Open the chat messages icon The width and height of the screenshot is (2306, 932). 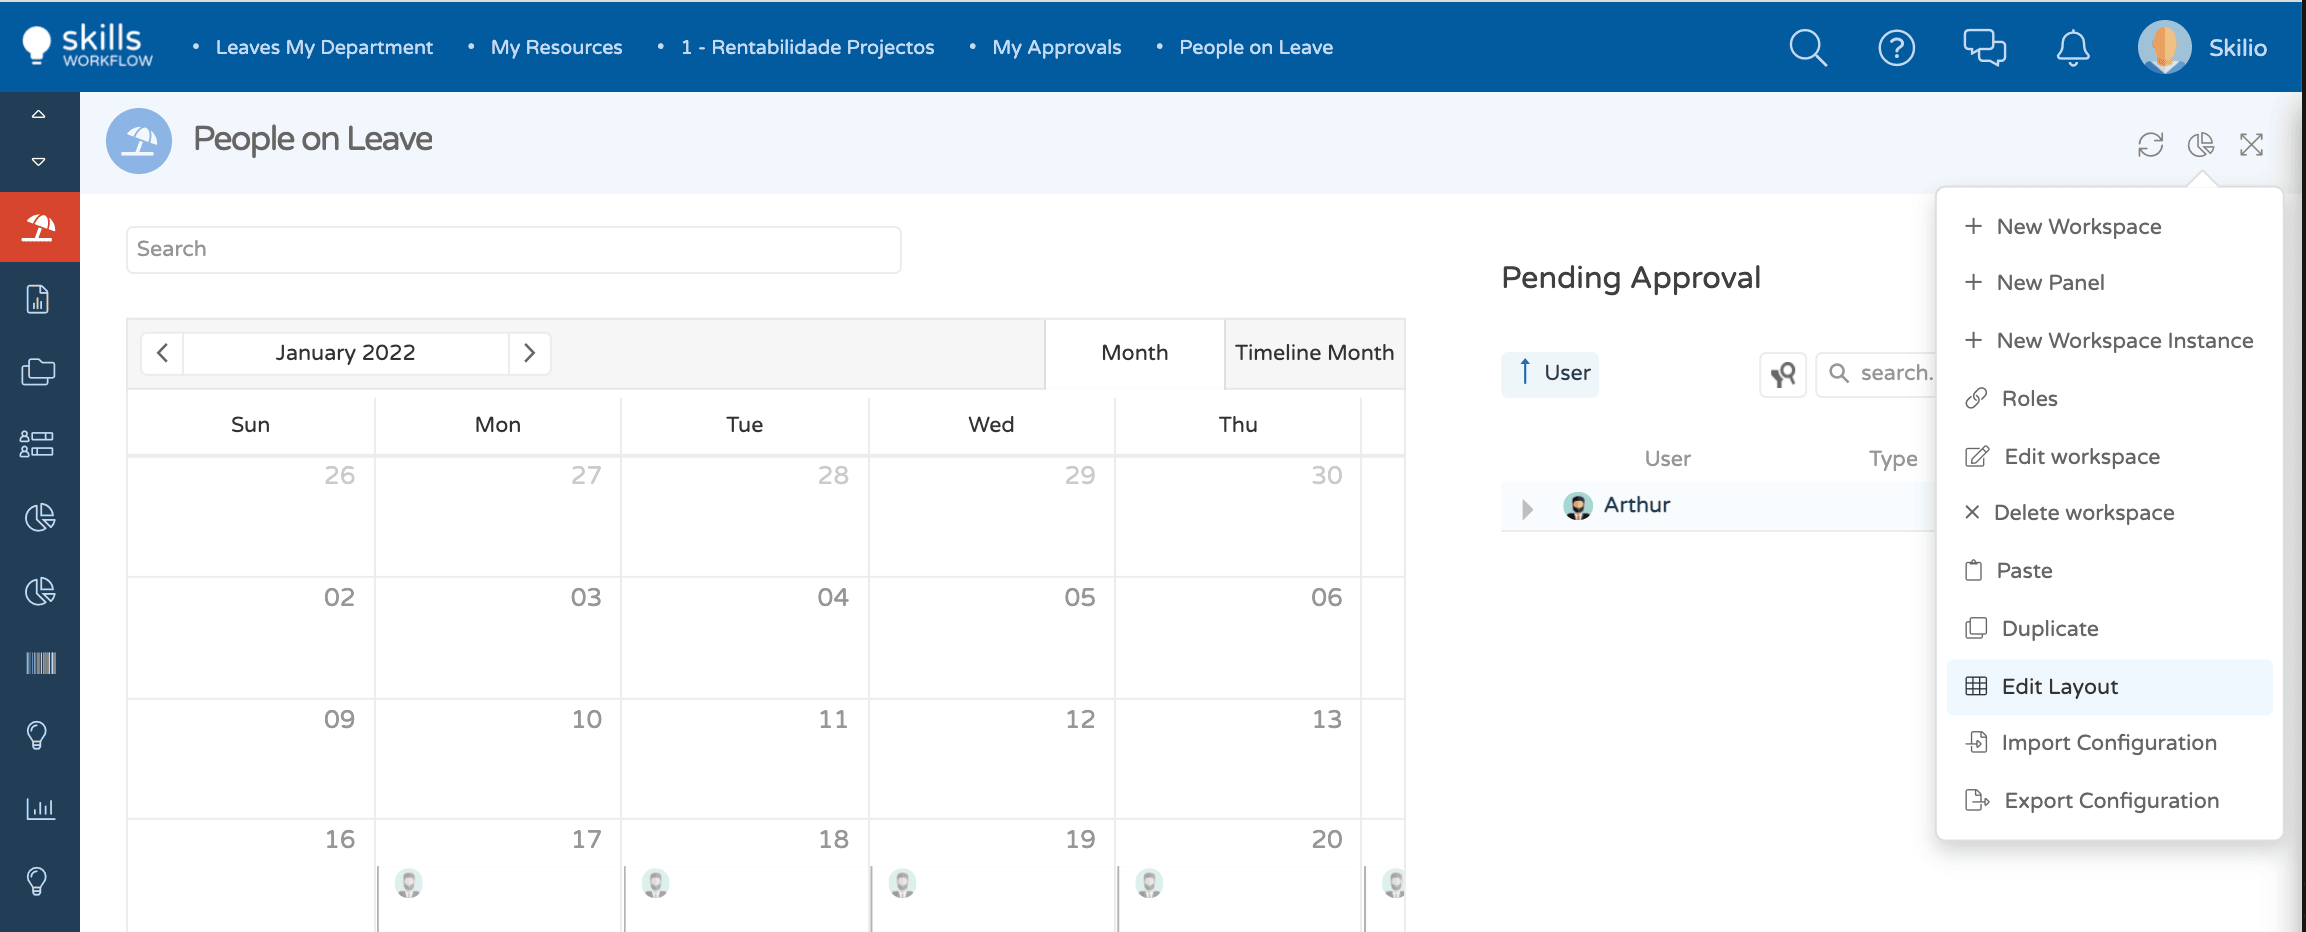[x=1984, y=47]
